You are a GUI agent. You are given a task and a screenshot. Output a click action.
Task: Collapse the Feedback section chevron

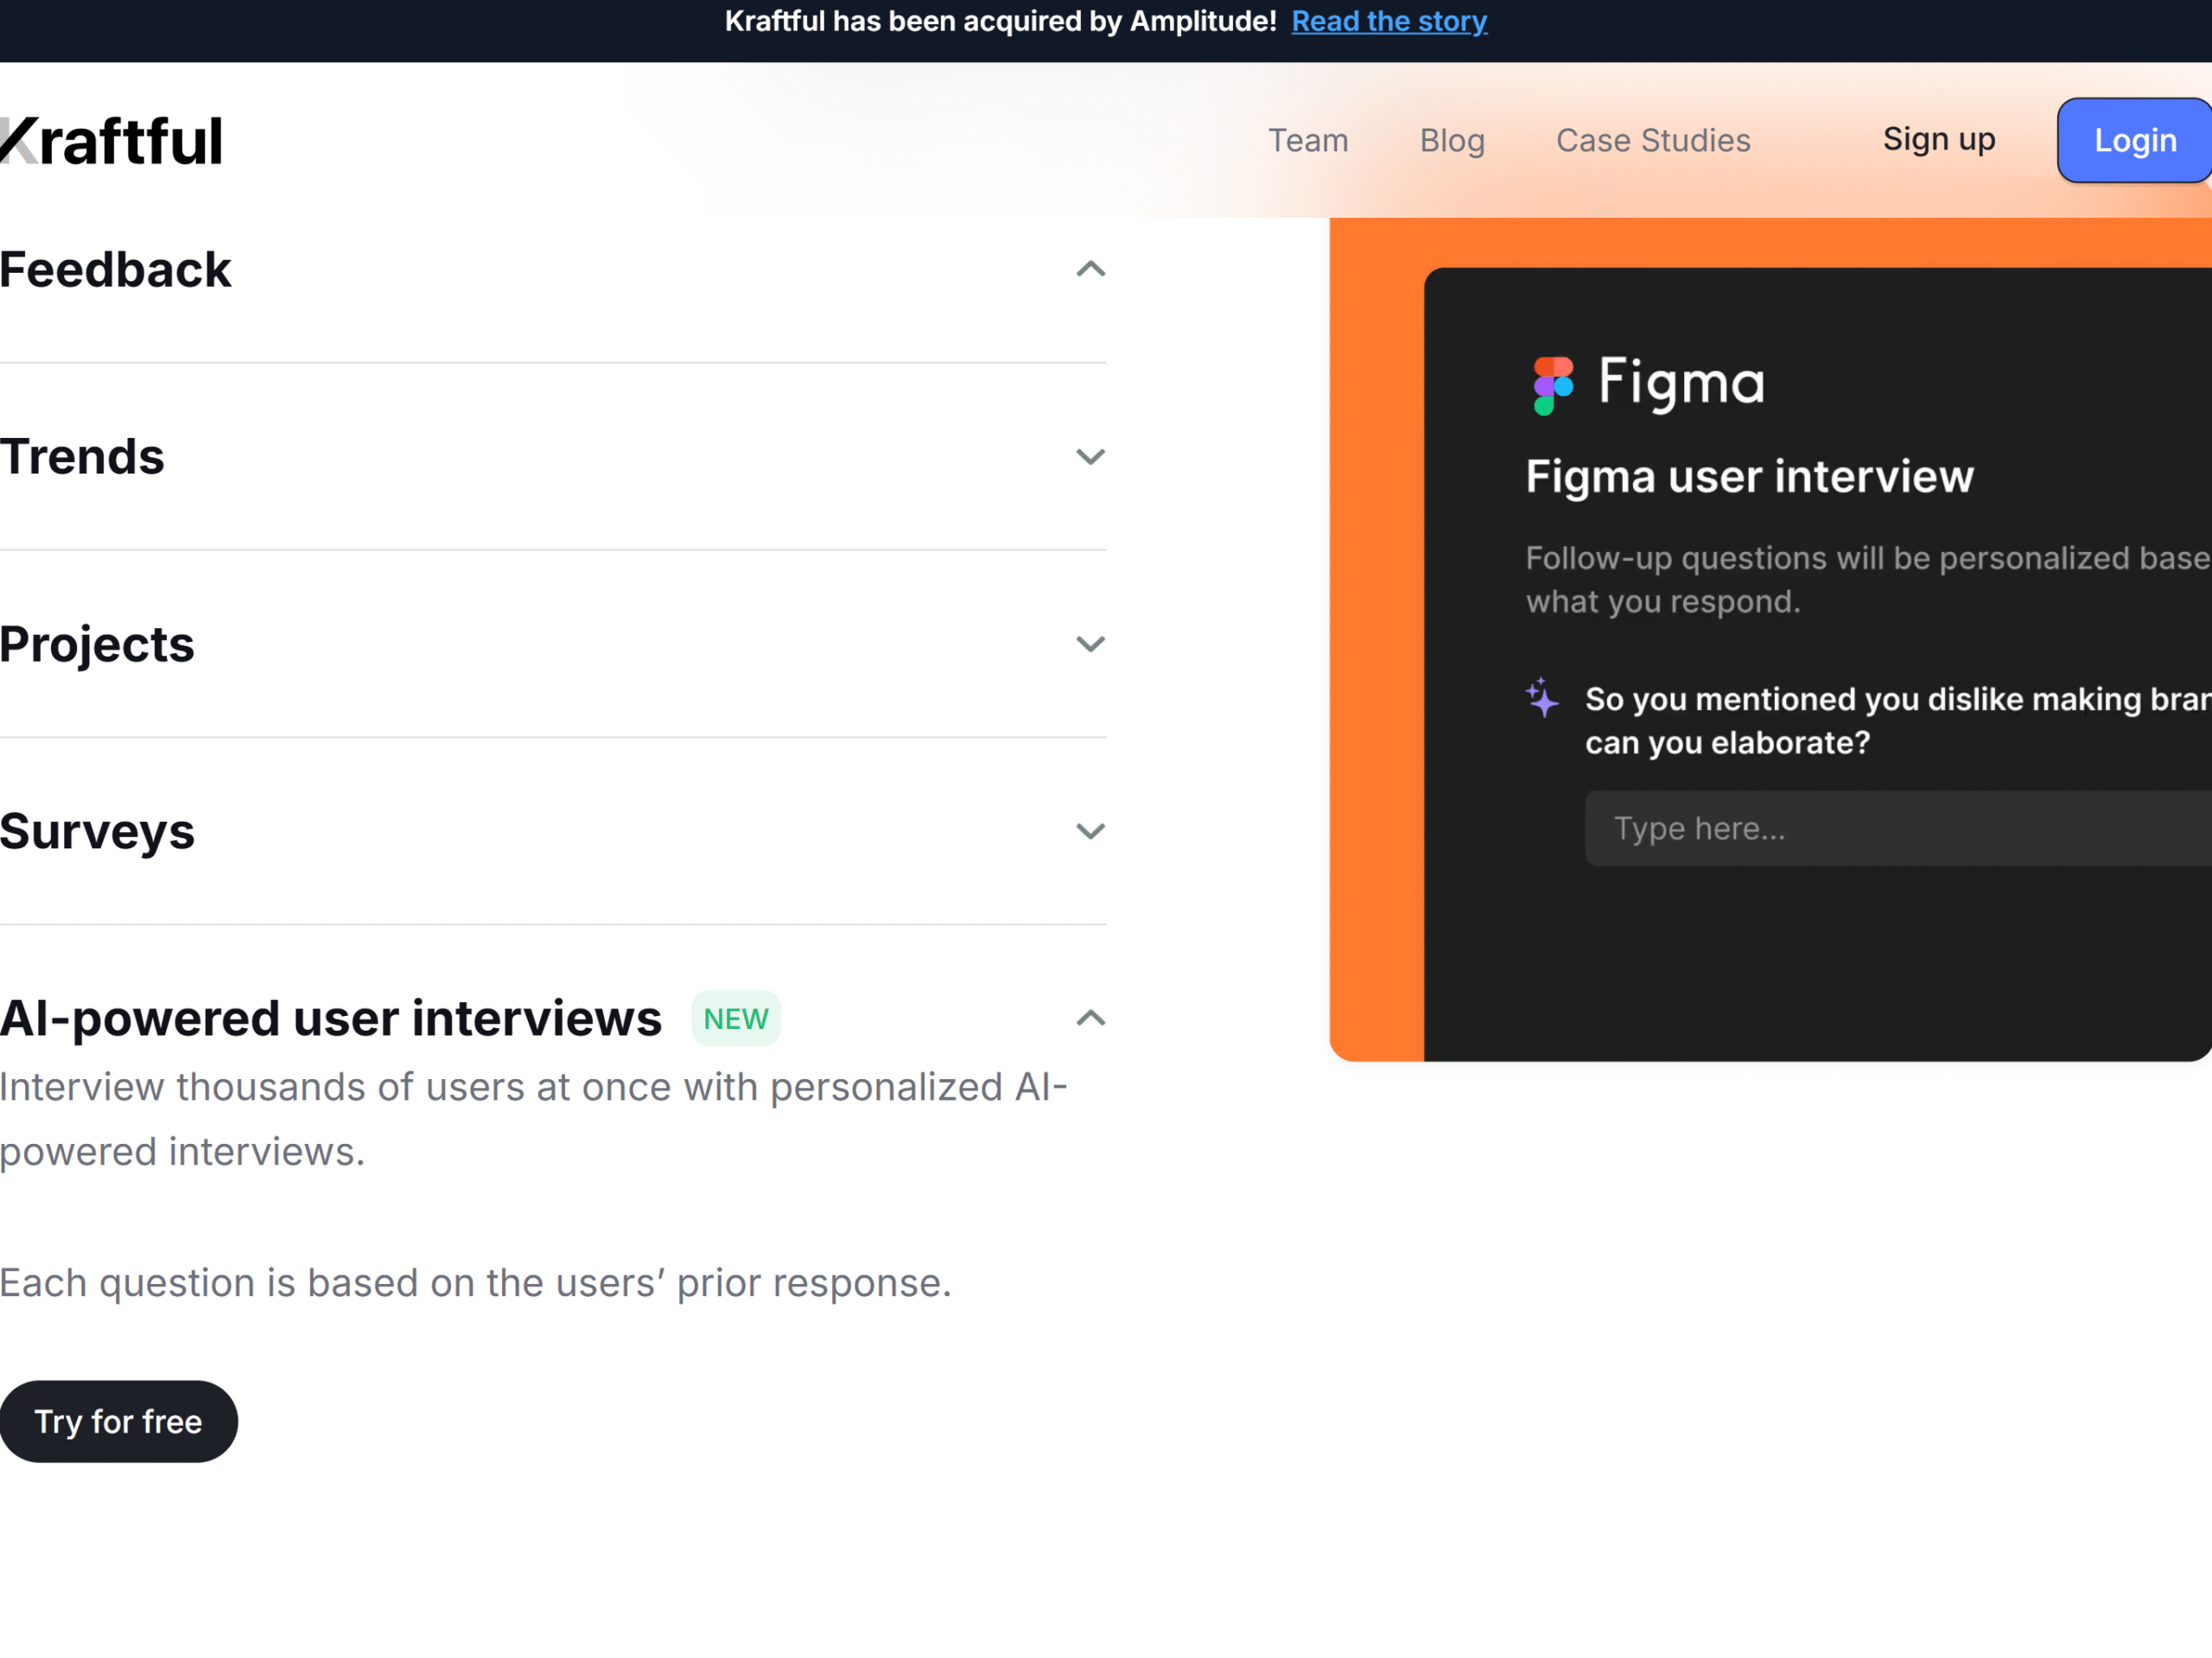click(x=1090, y=269)
